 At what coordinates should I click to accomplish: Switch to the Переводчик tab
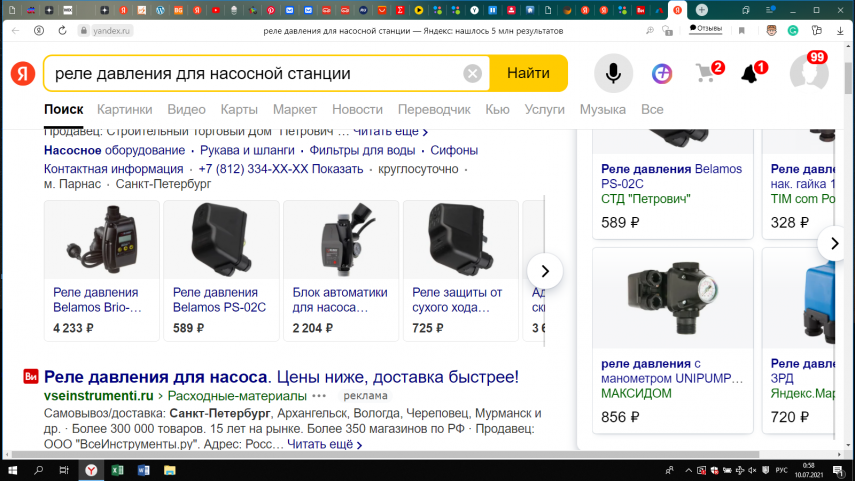pyautogui.click(x=434, y=109)
